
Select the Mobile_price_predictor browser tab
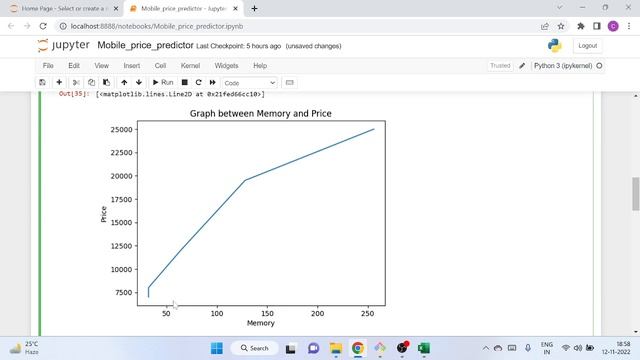[x=184, y=8]
